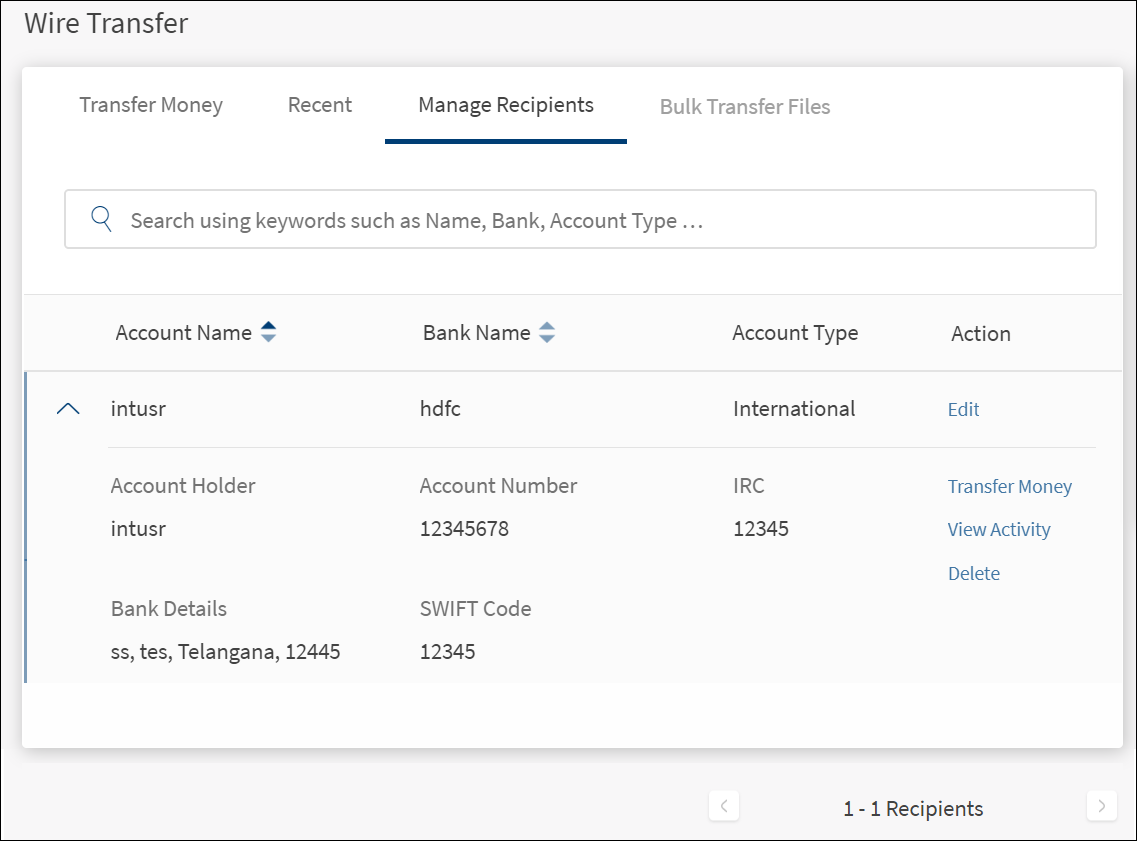Collapse the intusr recipient details row
Image resolution: width=1137 pixels, height=841 pixels.
(68, 409)
